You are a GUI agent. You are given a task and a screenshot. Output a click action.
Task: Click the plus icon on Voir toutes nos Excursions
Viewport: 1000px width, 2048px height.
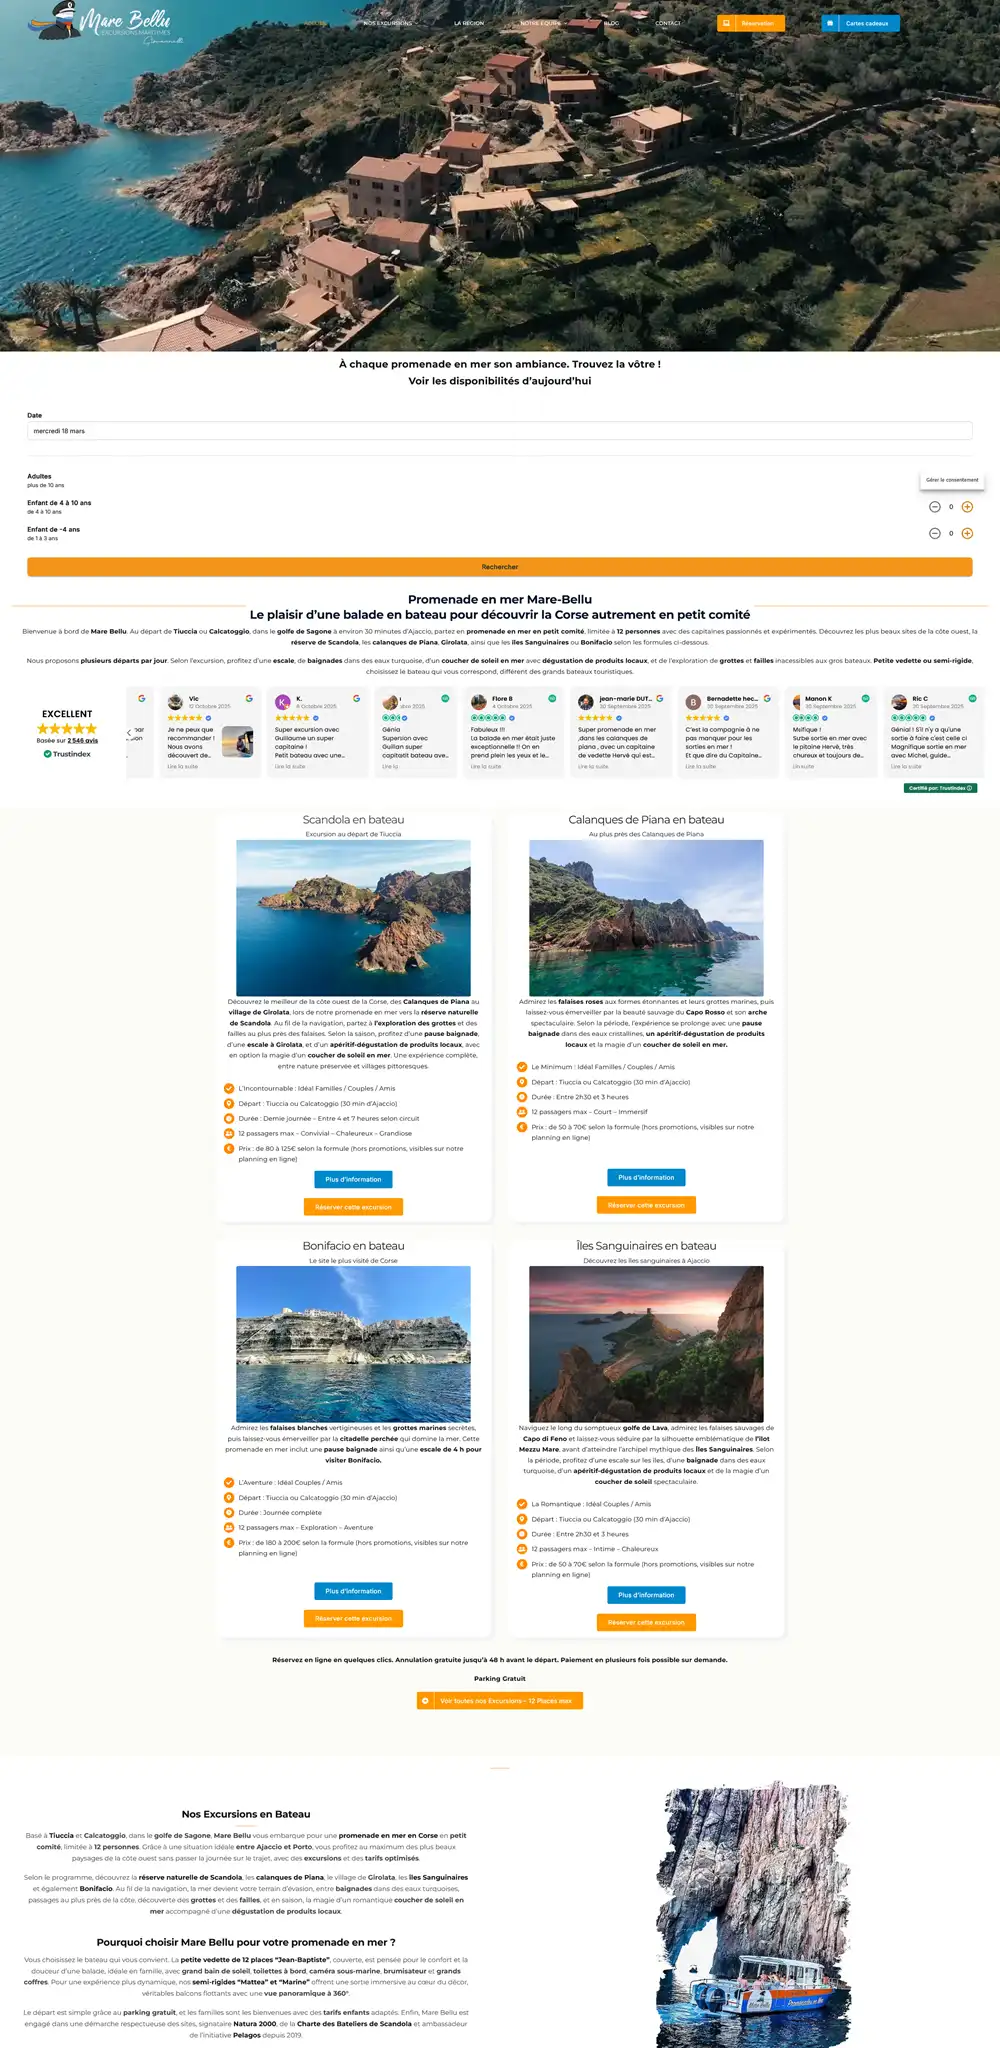(x=426, y=1700)
